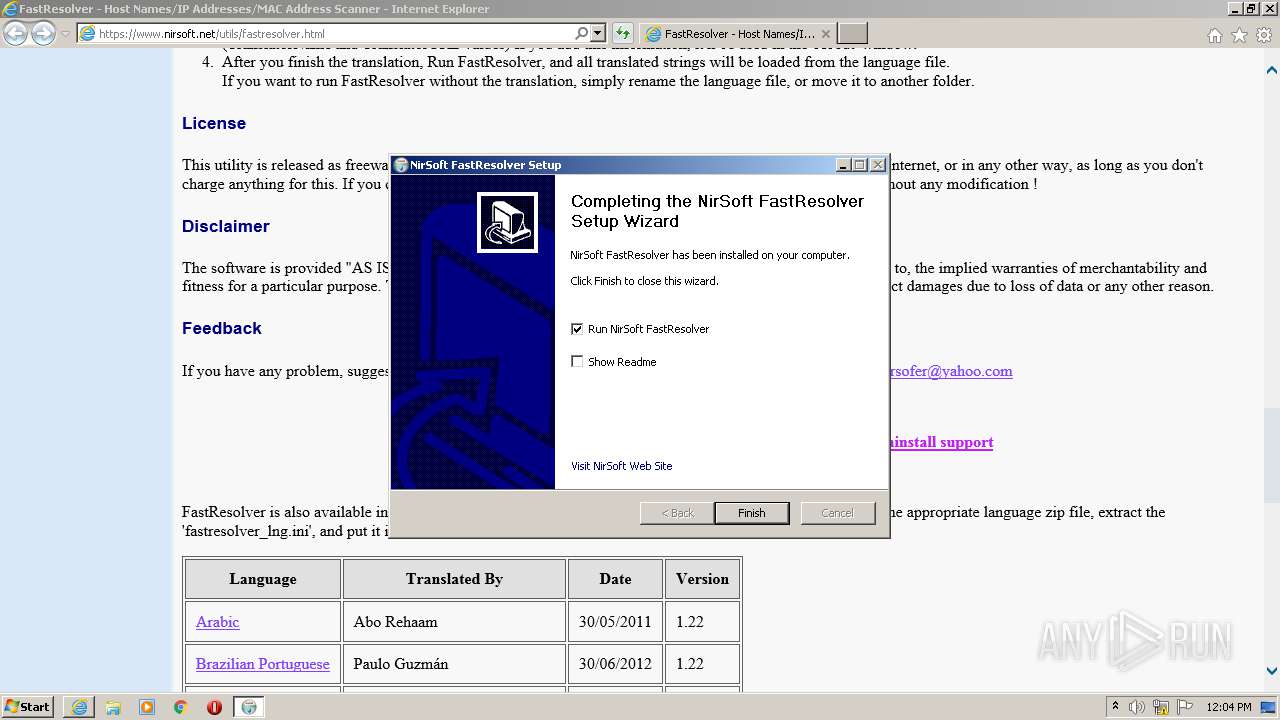Image resolution: width=1280 pixels, height=720 pixels.
Task: Click the browser Forward arrow button
Action: point(43,33)
